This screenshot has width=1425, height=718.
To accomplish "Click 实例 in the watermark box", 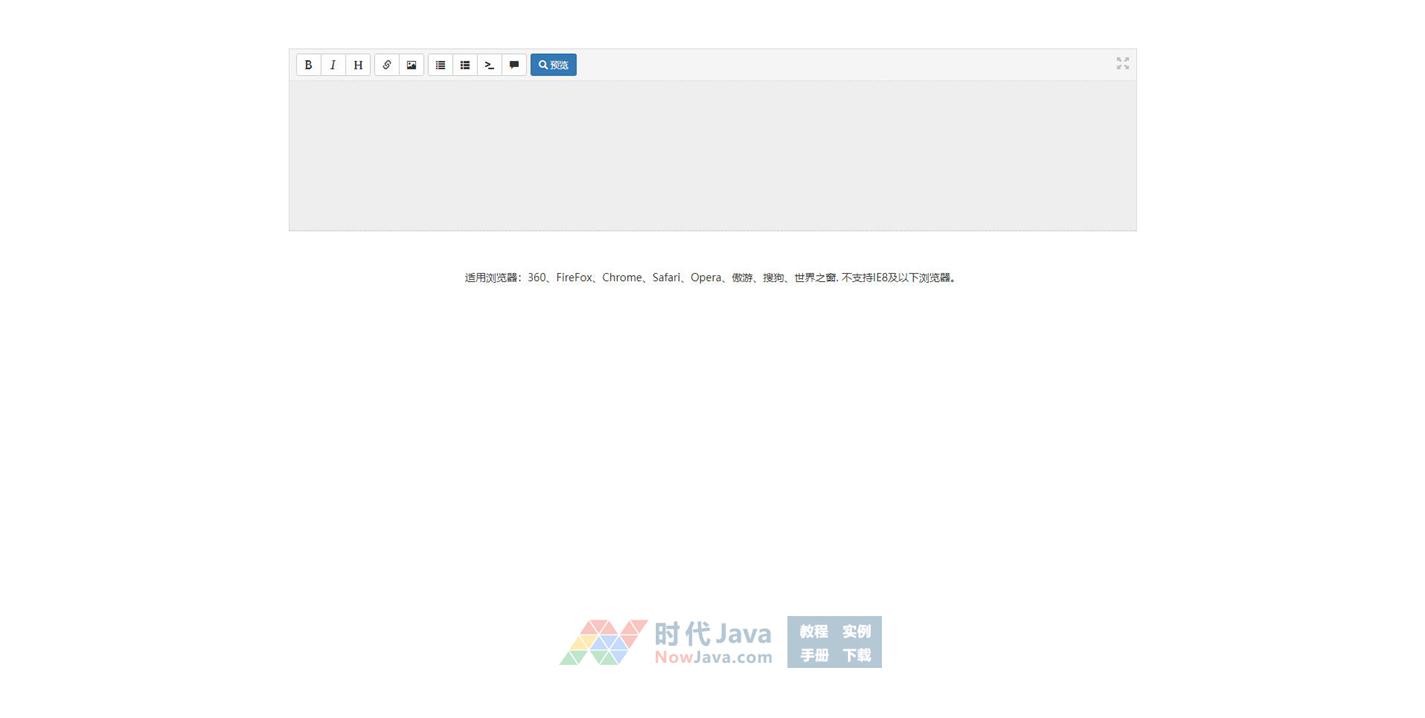I will [x=856, y=631].
